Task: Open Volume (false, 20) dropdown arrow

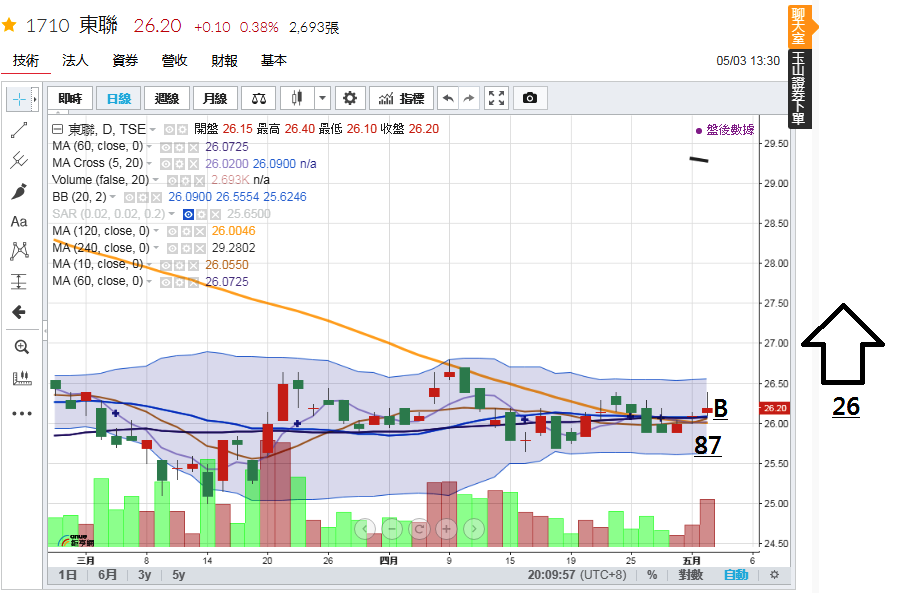Action: pyautogui.click(x=156, y=180)
